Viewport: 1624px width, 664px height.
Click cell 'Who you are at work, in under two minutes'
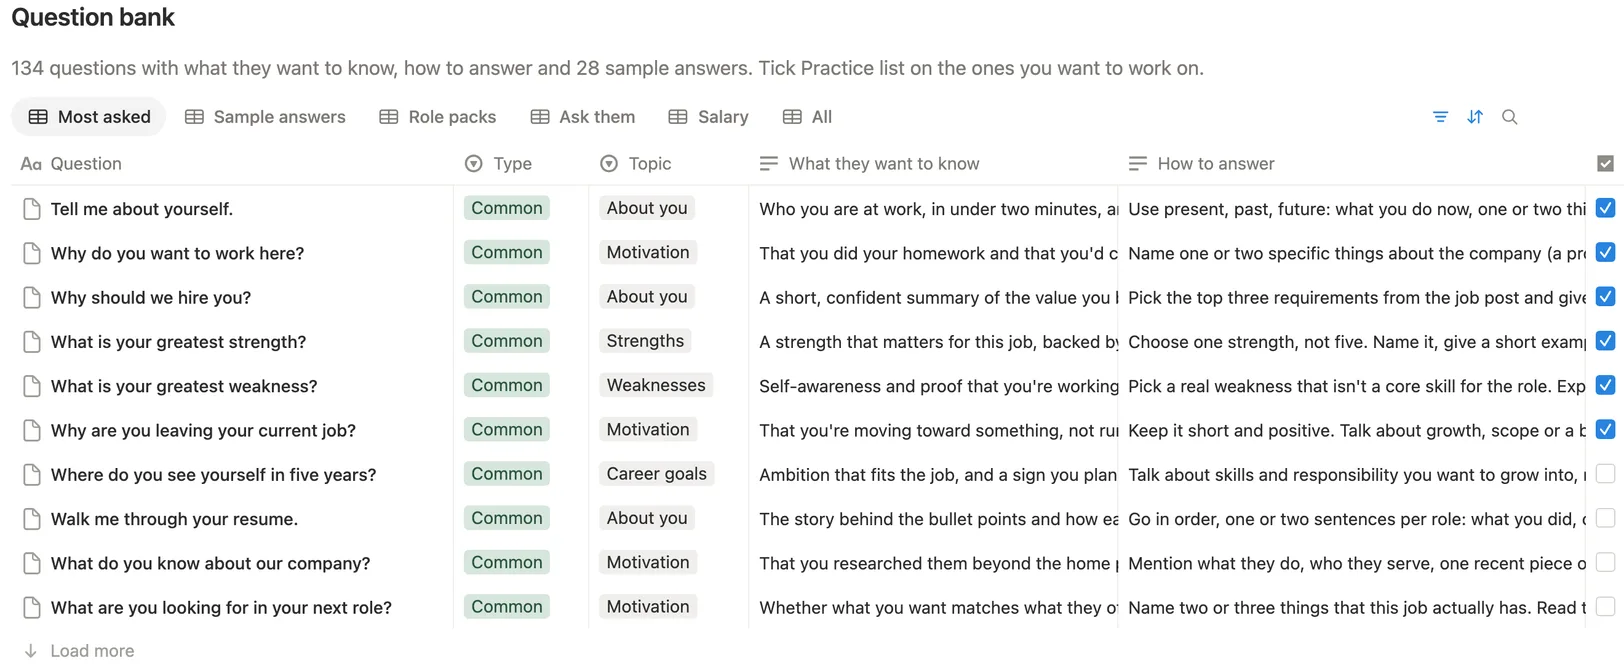click(x=934, y=209)
